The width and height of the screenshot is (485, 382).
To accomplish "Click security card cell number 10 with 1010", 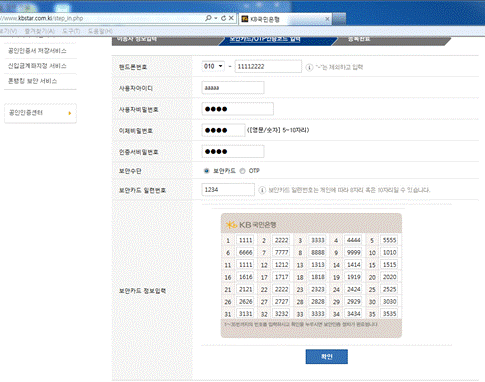I will pyautogui.click(x=389, y=252).
